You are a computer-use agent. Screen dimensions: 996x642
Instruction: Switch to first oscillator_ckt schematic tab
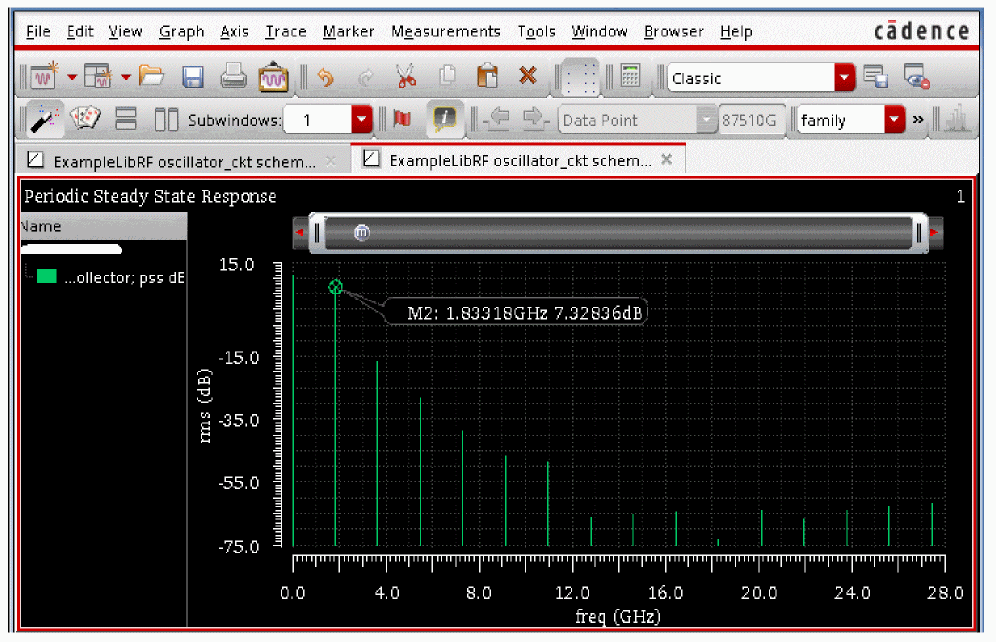(182, 160)
